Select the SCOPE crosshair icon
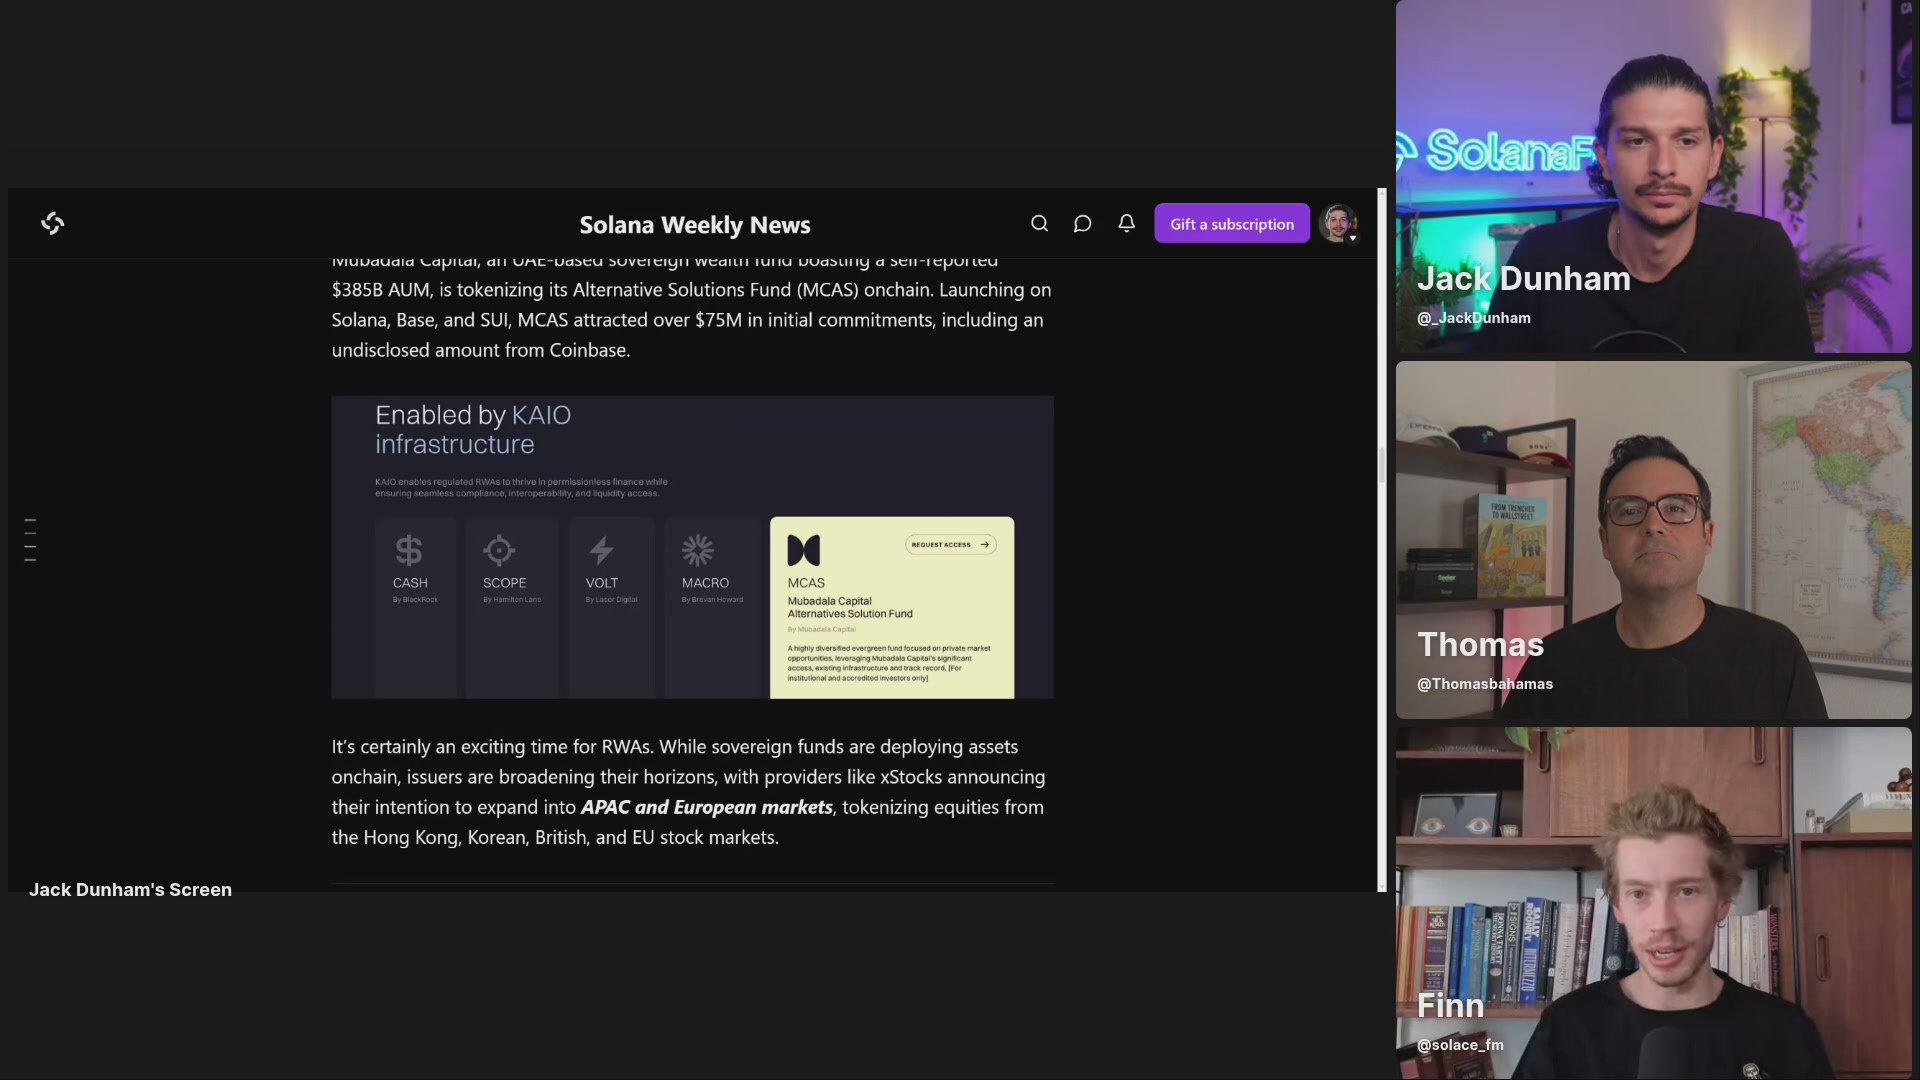This screenshot has width=1920, height=1080. click(x=499, y=550)
